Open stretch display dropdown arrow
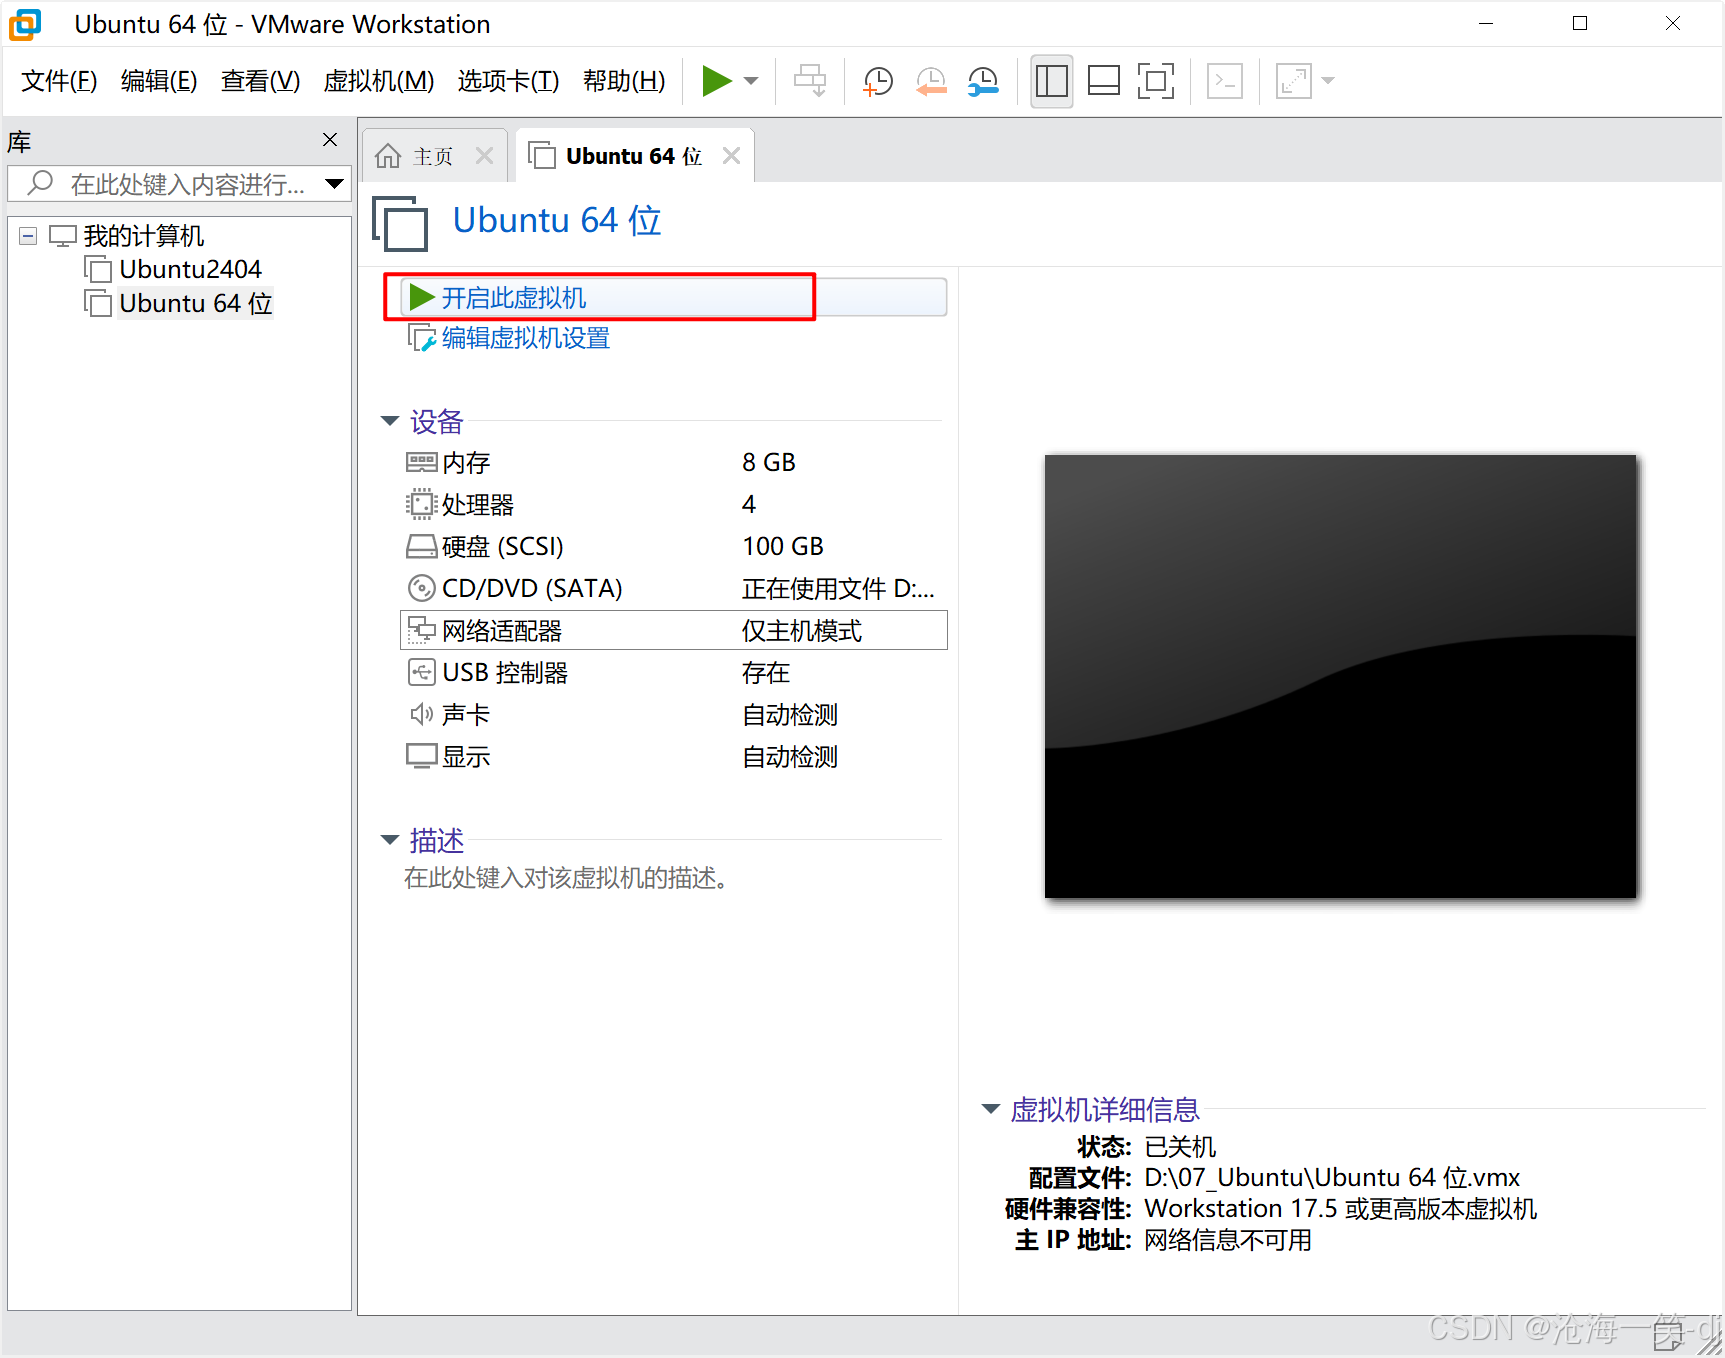The width and height of the screenshot is (1725, 1358). 1328,81
